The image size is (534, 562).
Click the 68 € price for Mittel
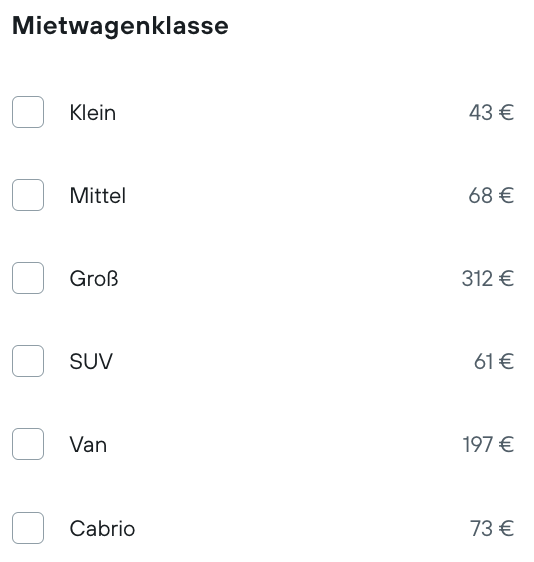pyautogui.click(x=491, y=196)
